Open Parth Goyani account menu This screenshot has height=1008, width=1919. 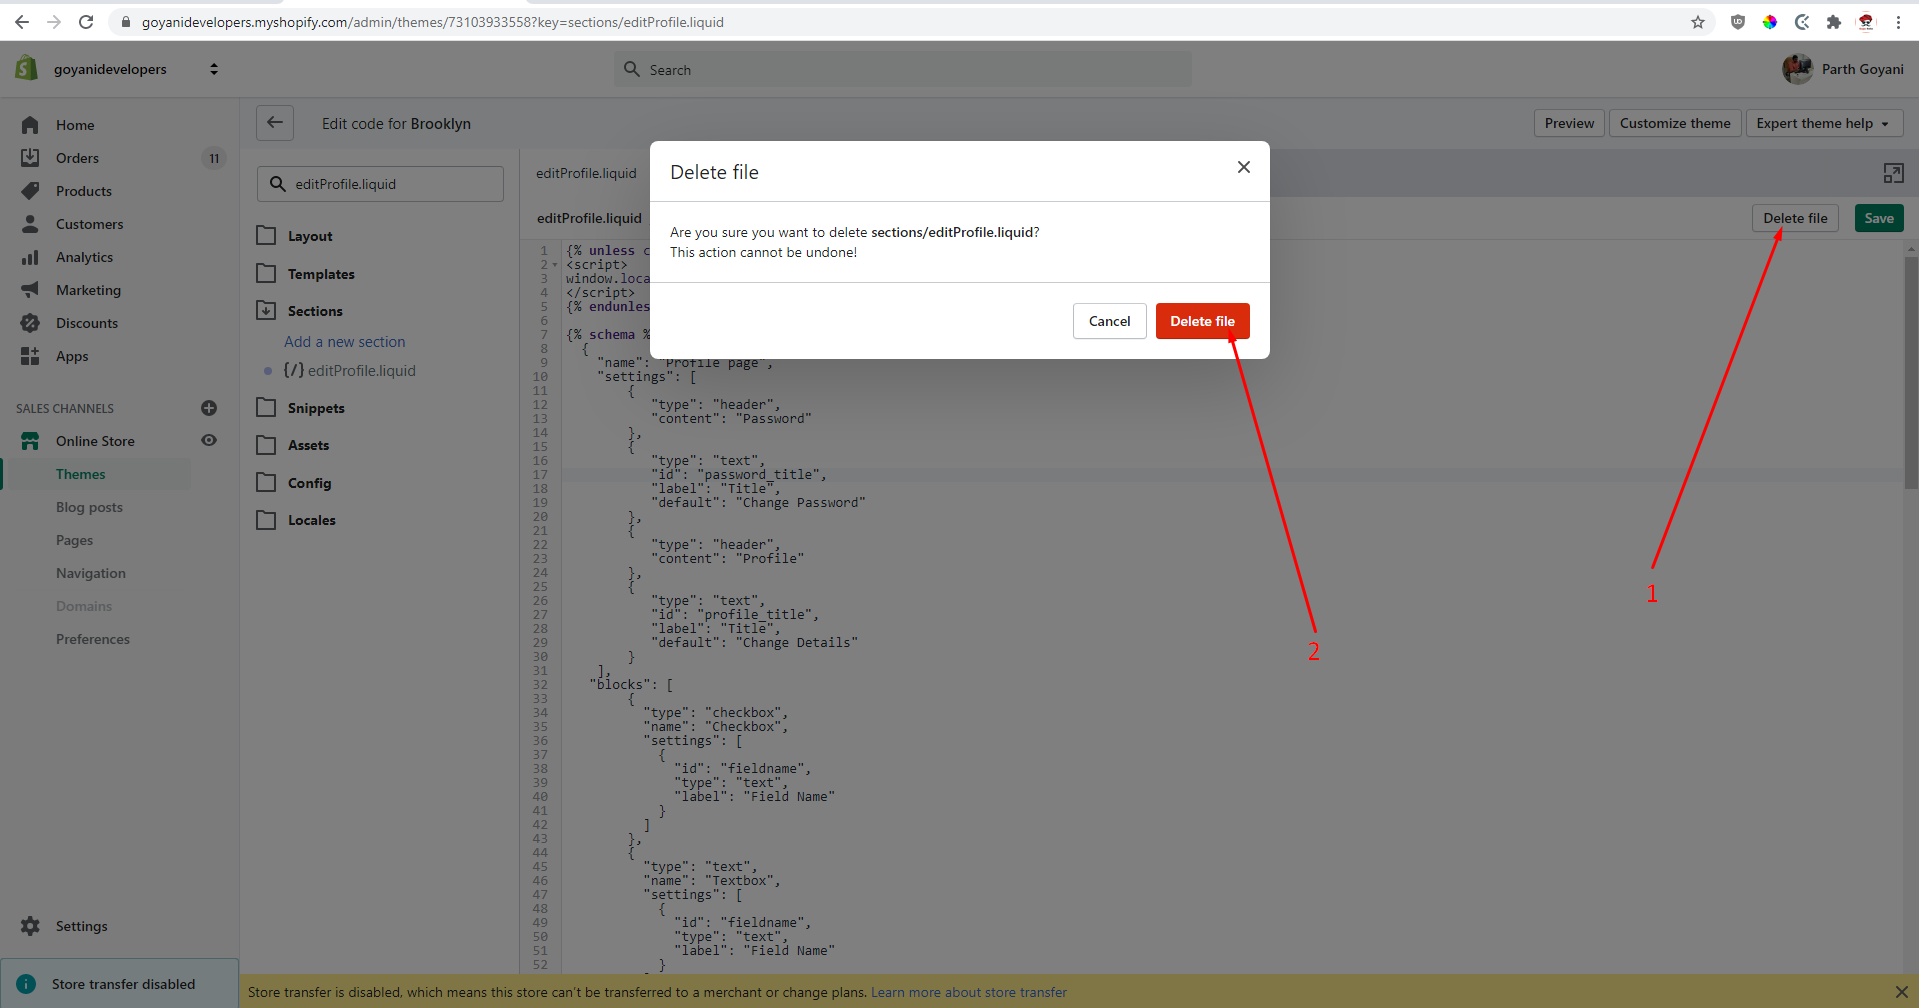(1843, 69)
